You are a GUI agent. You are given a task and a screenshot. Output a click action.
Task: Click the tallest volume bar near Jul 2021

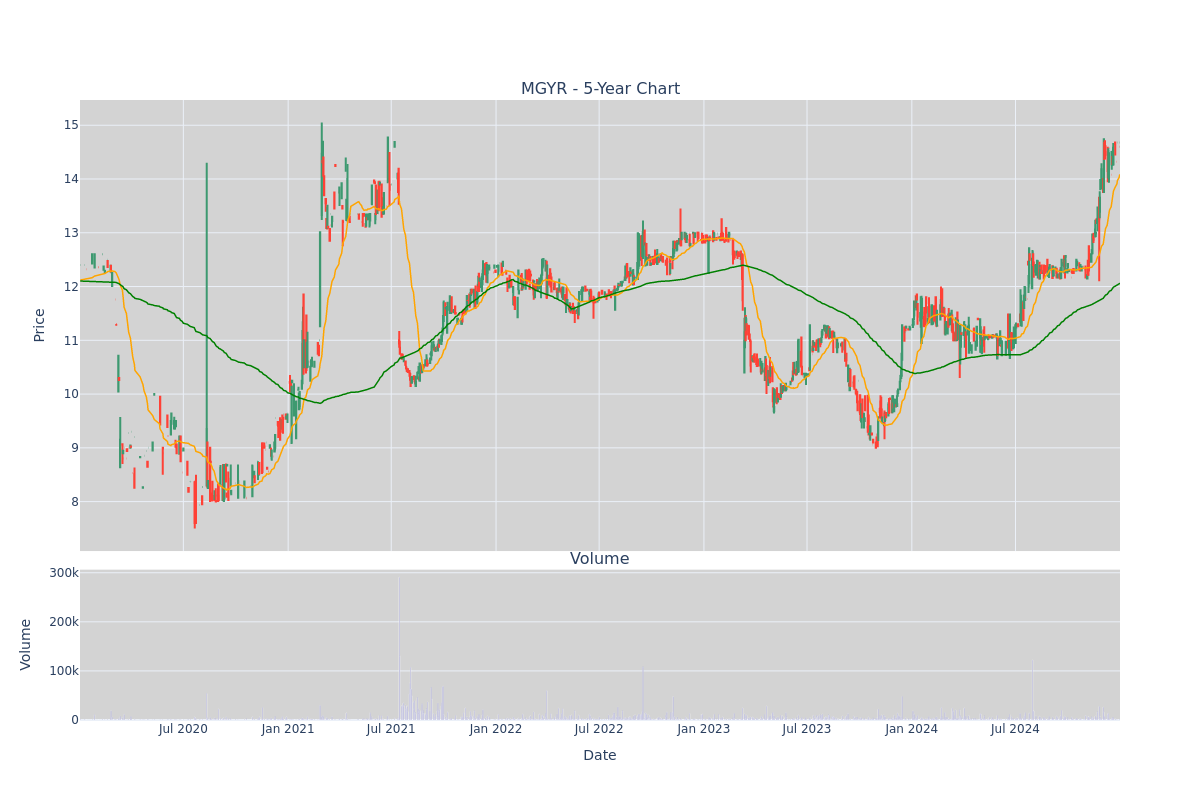(398, 647)
